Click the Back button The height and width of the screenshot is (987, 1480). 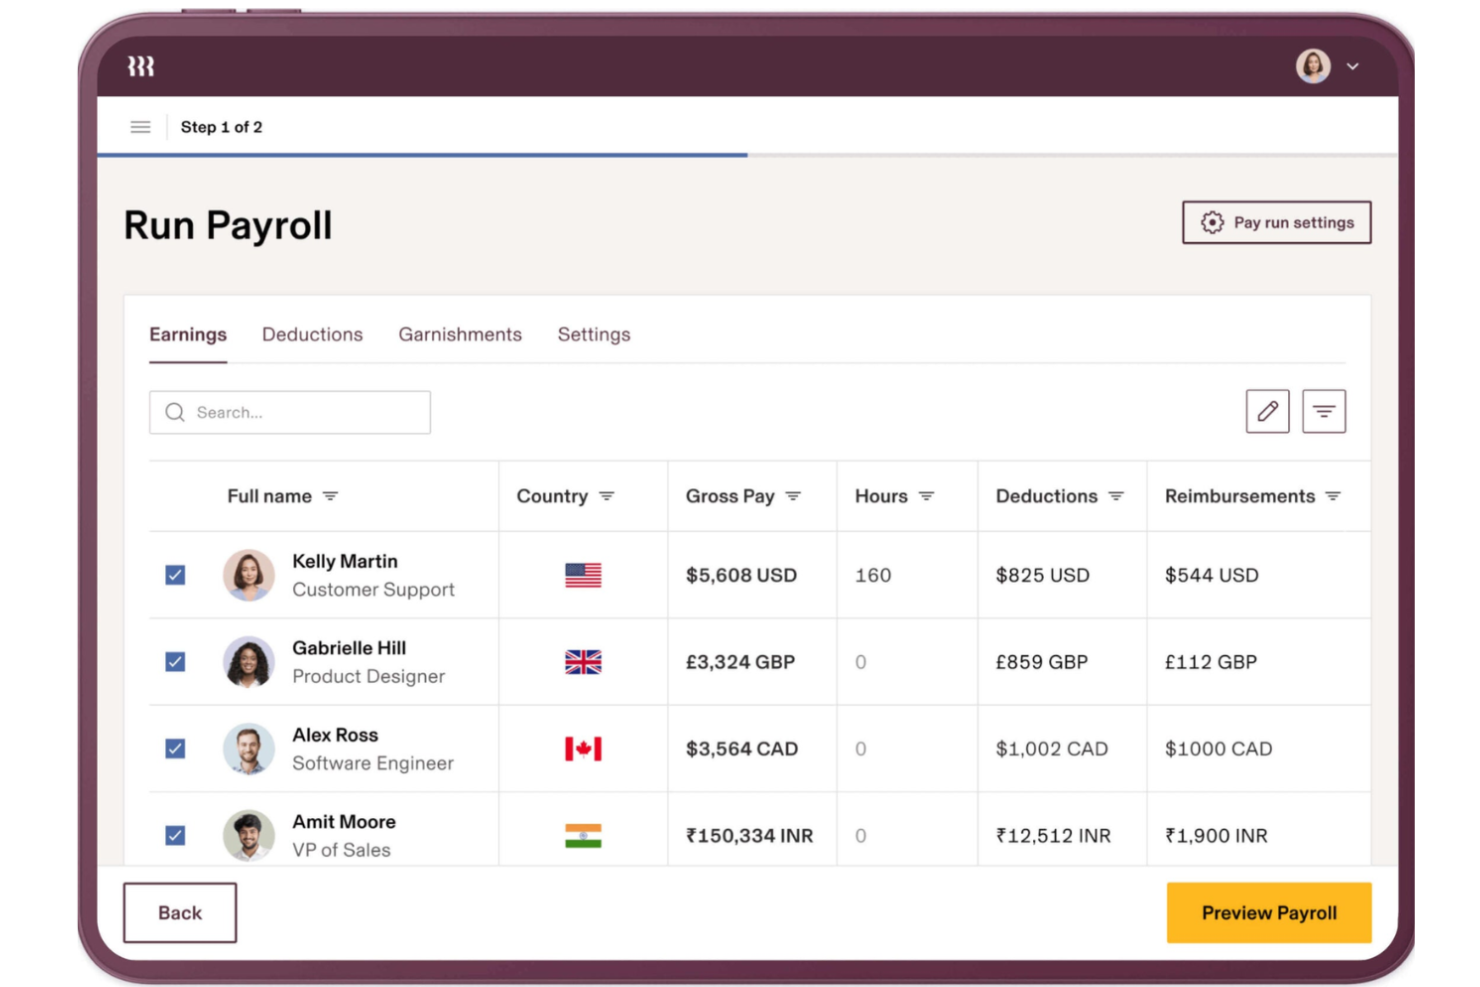(180, 912)
